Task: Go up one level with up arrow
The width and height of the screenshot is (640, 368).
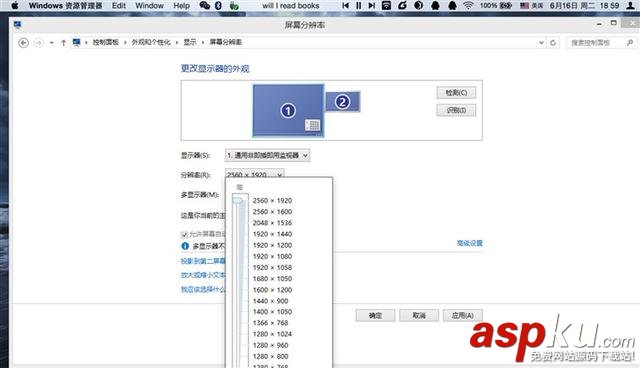Action: click(x=63, y=42)
